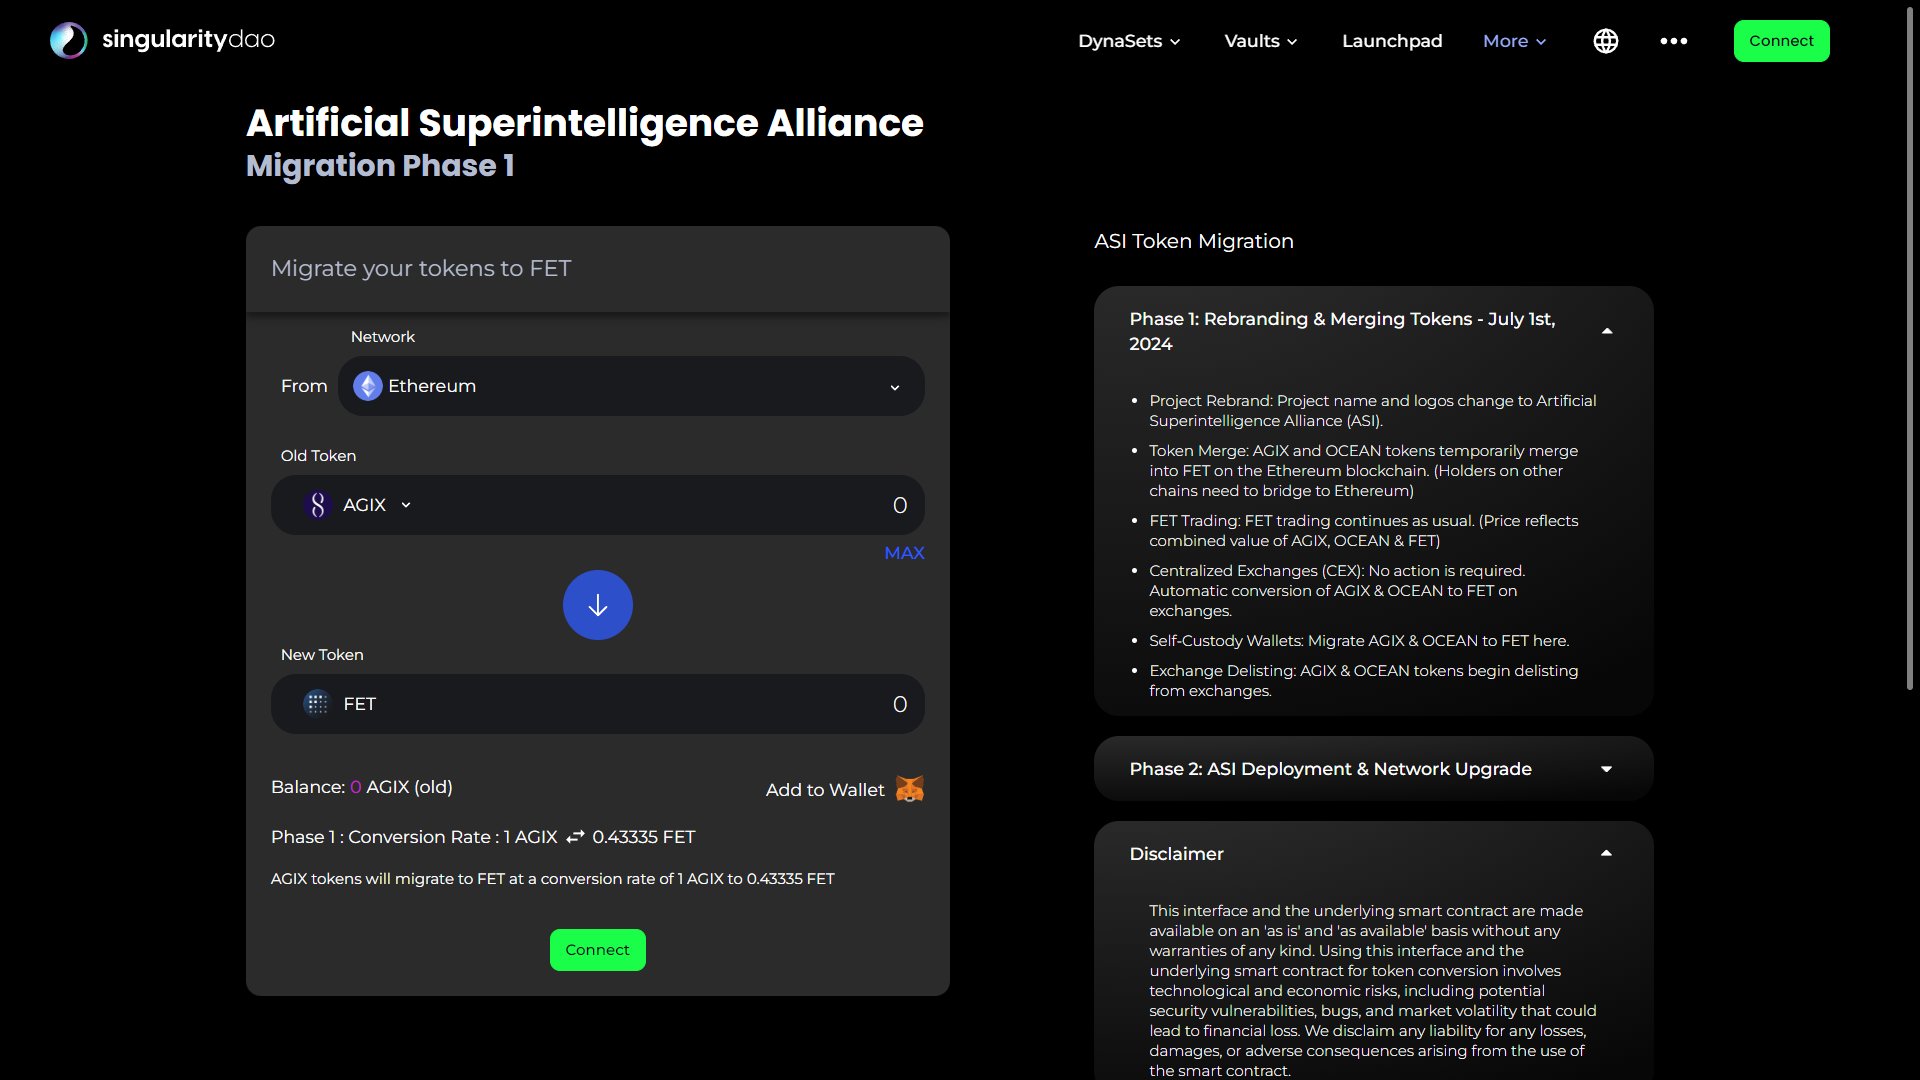Click the FET token icon
The height and width of the screenshot is (1080, 1920).
click(x=317, y=704)
